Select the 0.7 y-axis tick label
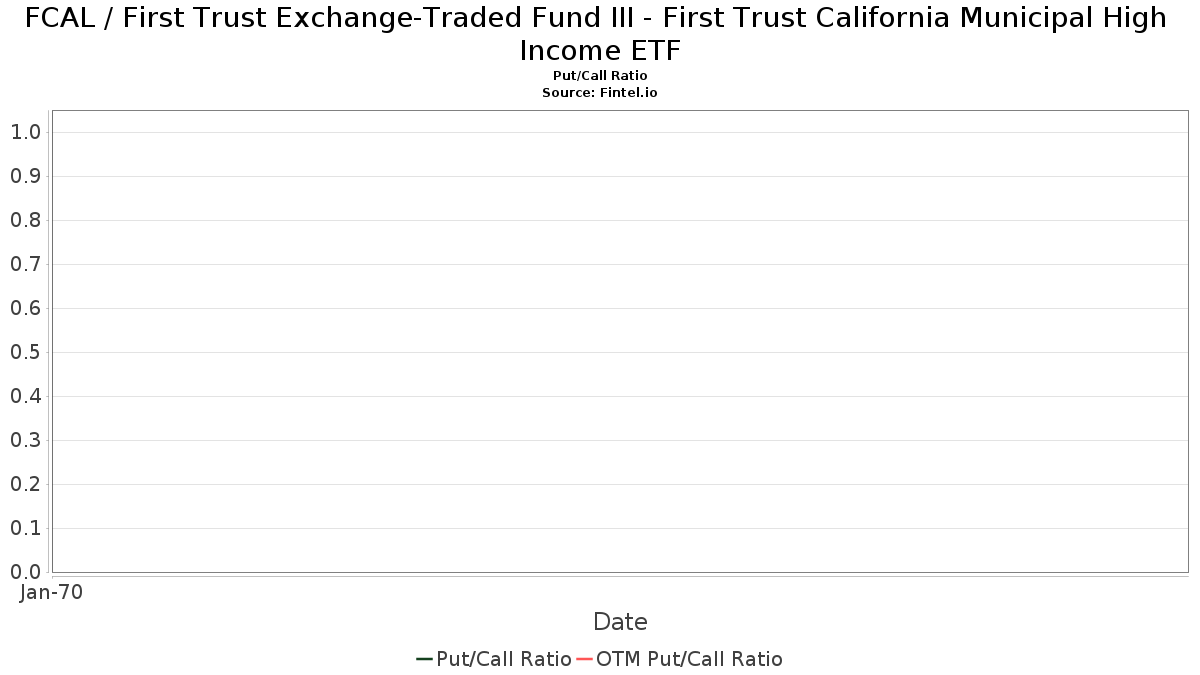This screenshot has width=1200, height=675. pos(25,264)
